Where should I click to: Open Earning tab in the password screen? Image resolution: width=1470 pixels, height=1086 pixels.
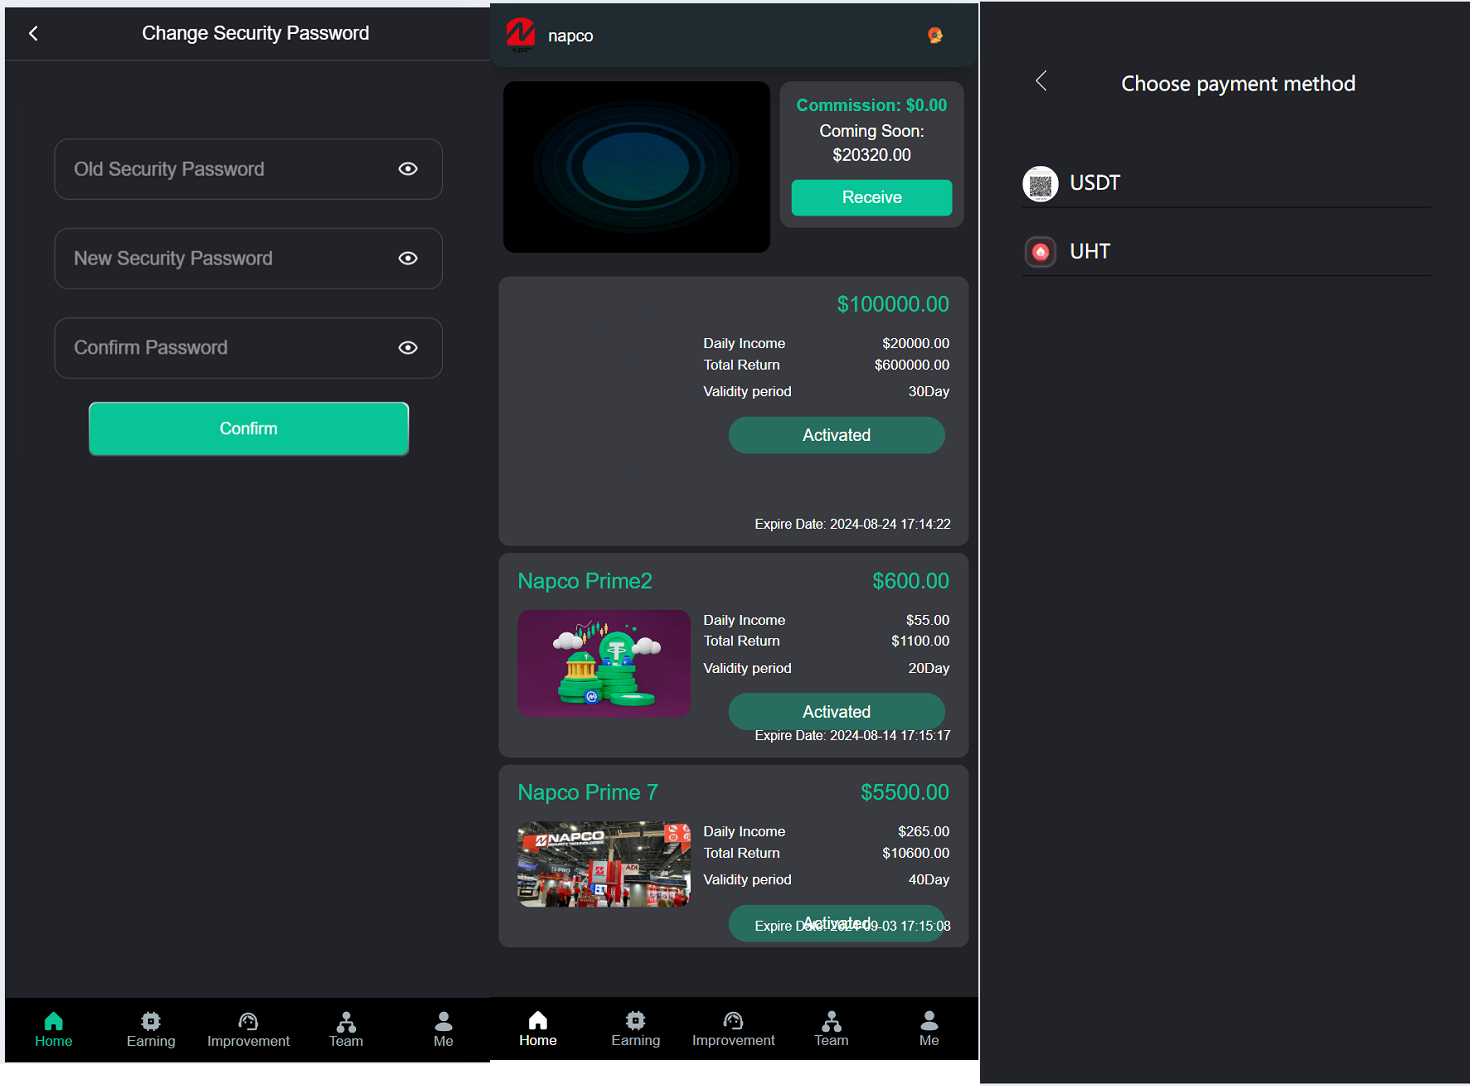click(x=151, y=1029)
